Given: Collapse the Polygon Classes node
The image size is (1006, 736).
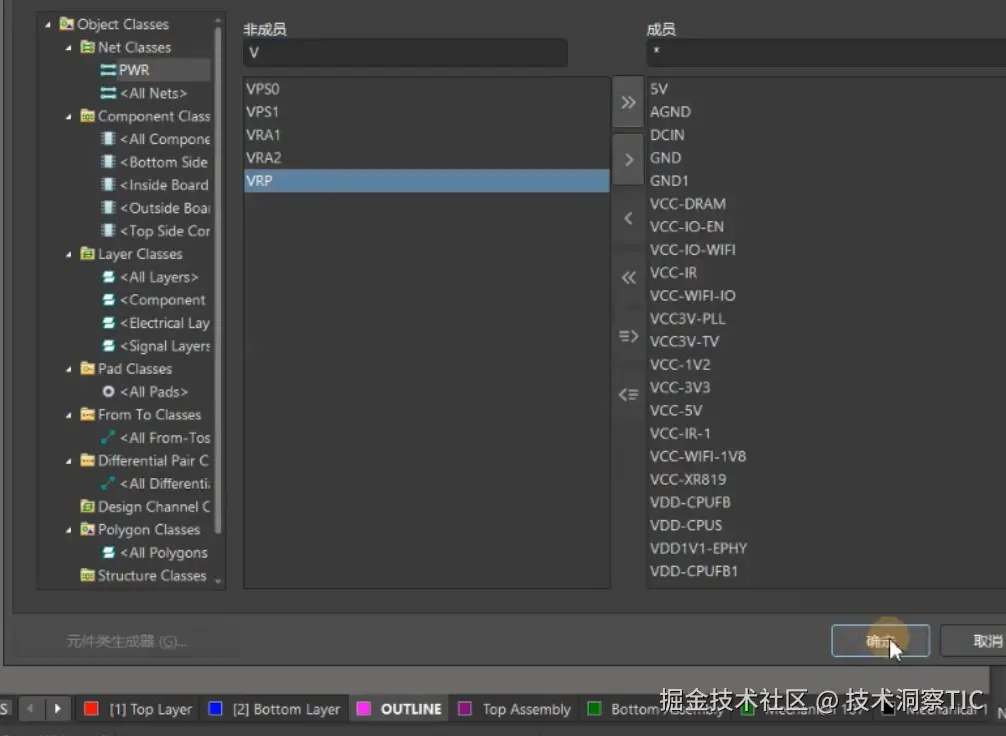Looking at the screenshot, I should pos(69,530).
